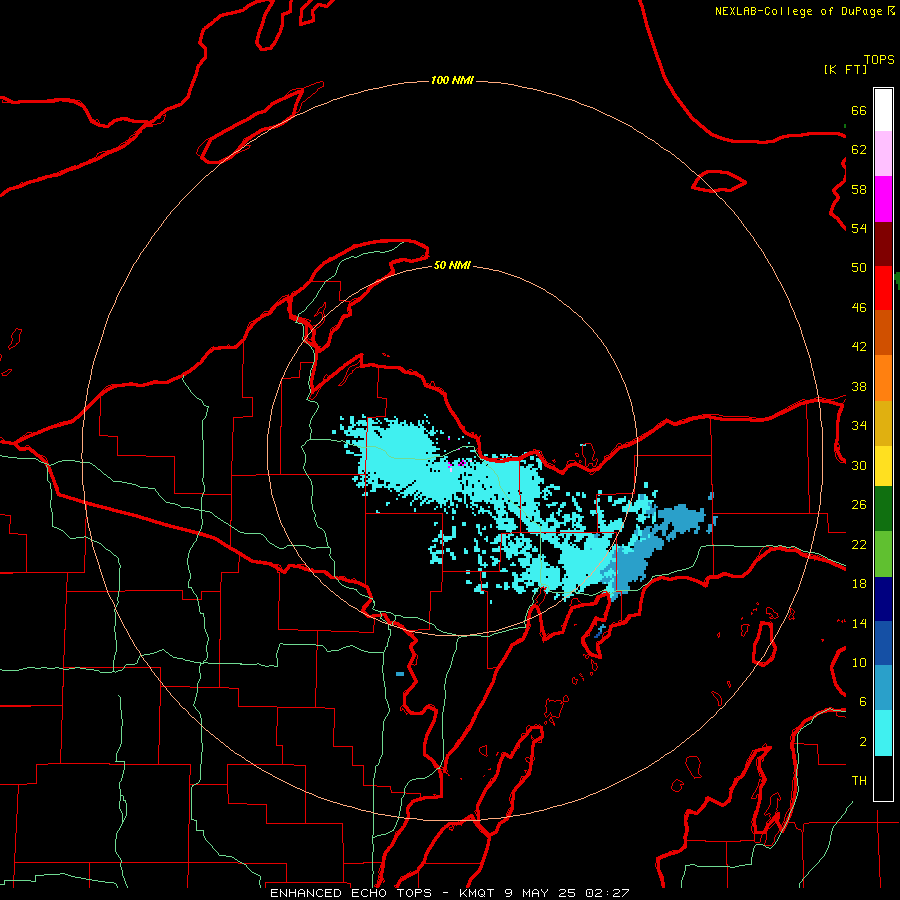Click the black TH legend swatch
This screenshot has width=900, height=900.
coord(883,778)
